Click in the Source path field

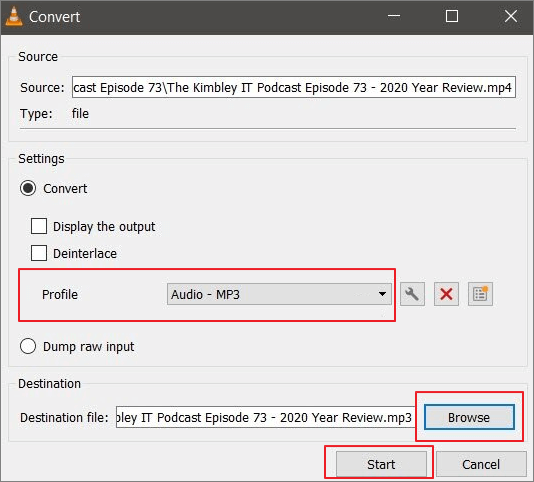coord(294,88)
